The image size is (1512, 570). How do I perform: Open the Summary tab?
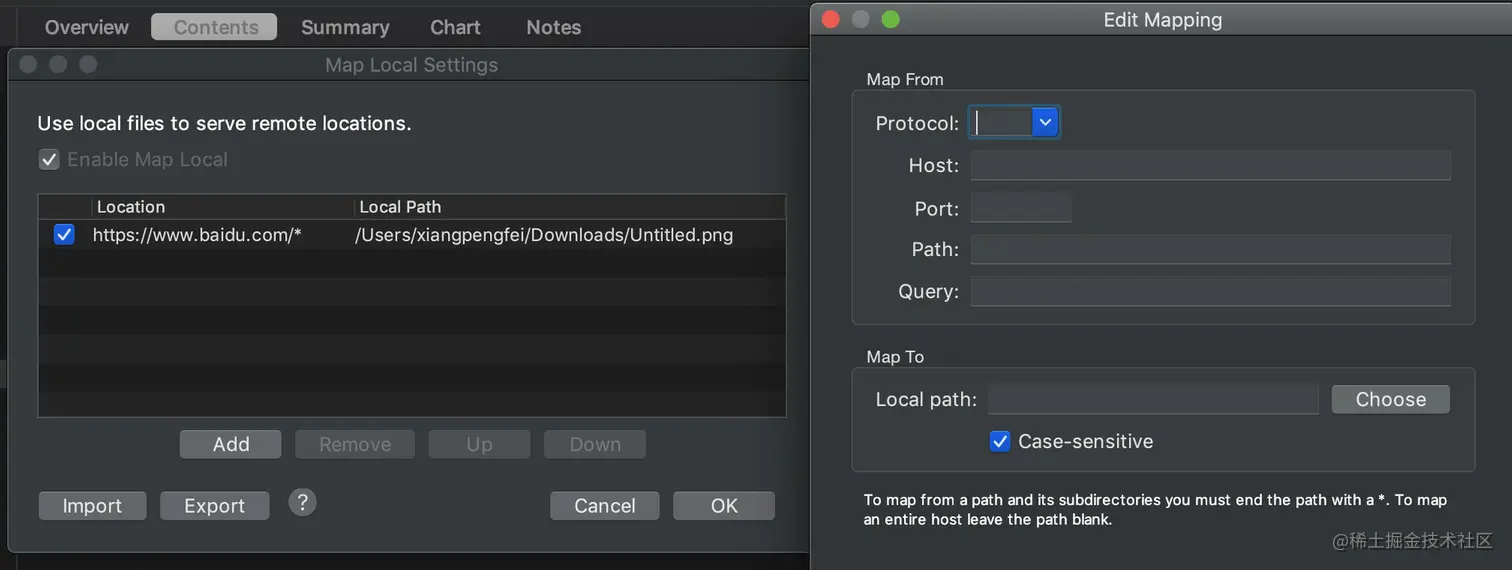(345, 27)
